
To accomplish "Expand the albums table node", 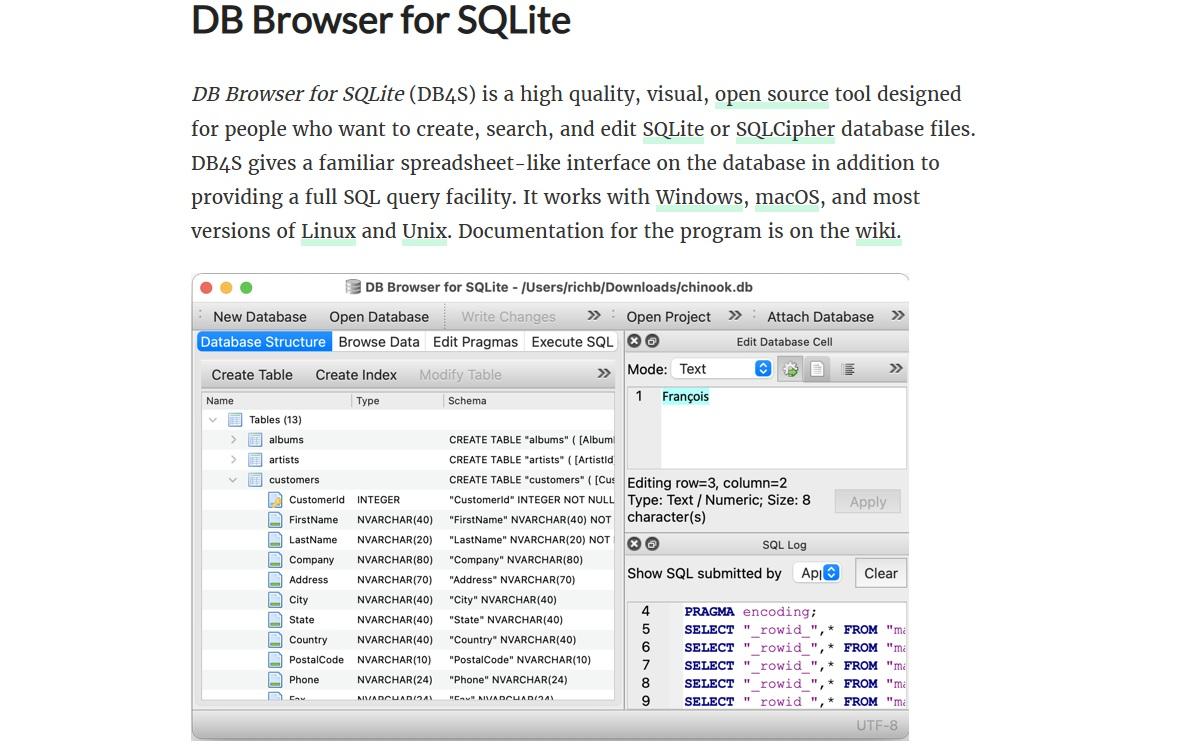I will 234,439.
